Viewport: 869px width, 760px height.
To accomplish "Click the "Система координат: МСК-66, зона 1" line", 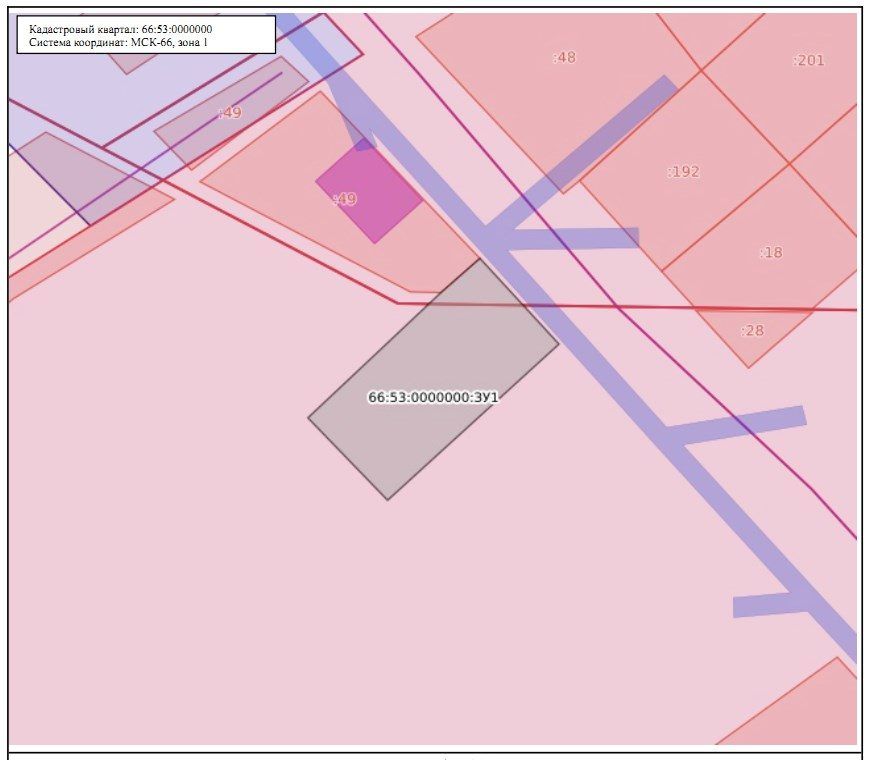I will pos(119,42).
